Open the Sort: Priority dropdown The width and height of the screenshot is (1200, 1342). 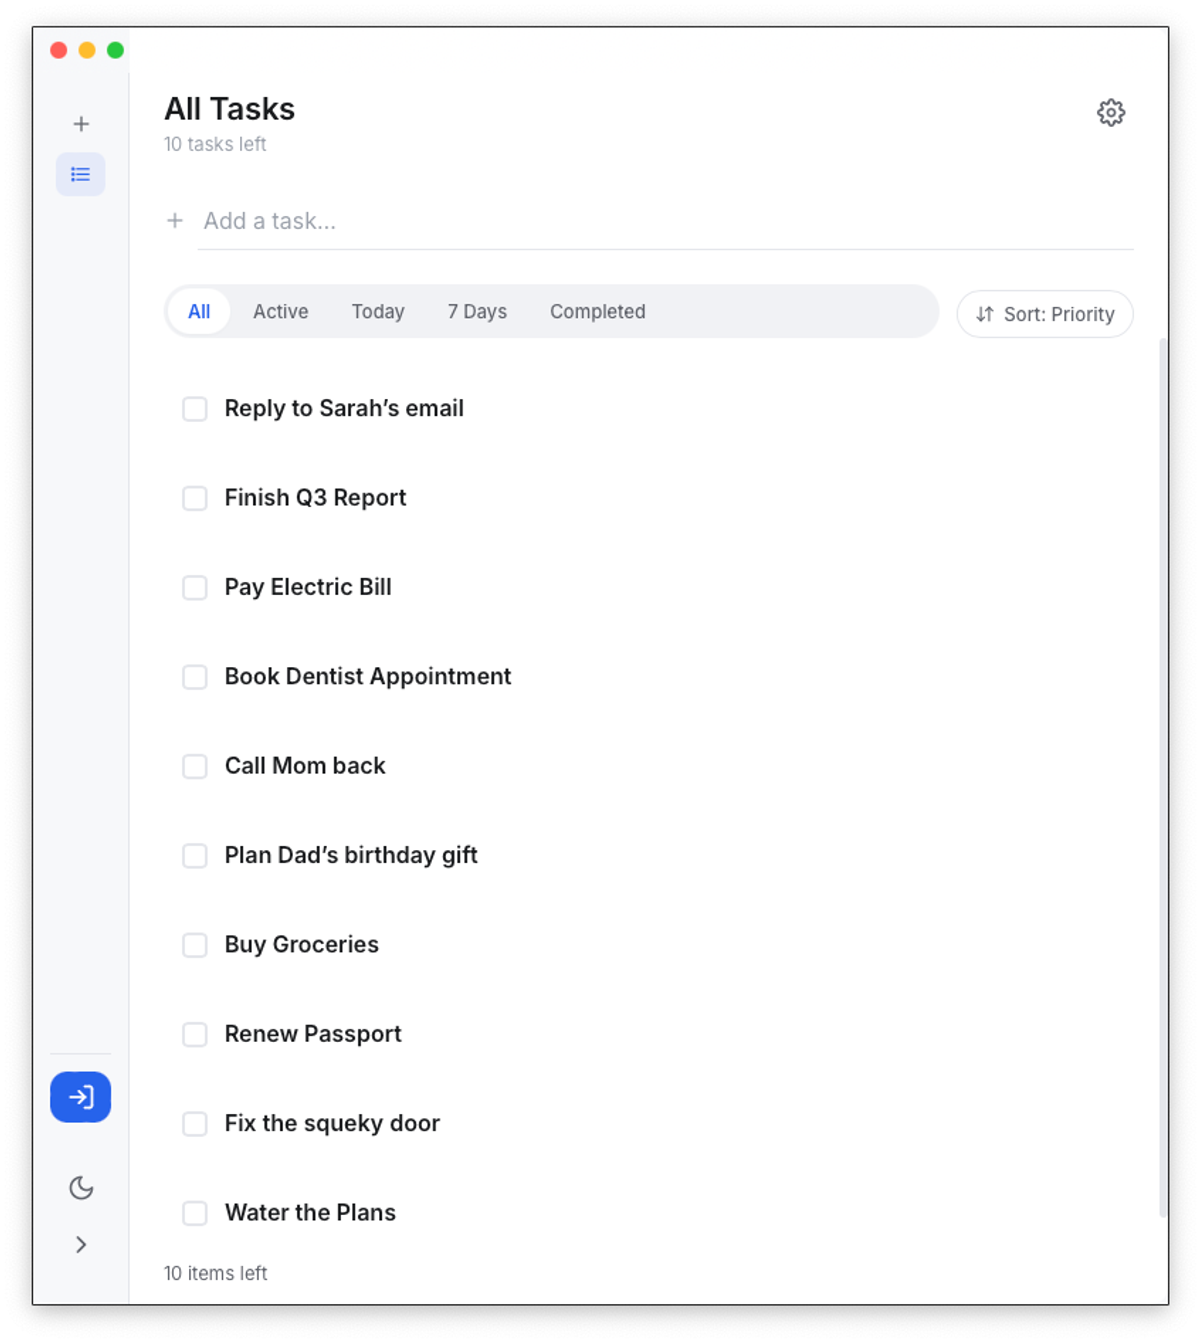1045,314
